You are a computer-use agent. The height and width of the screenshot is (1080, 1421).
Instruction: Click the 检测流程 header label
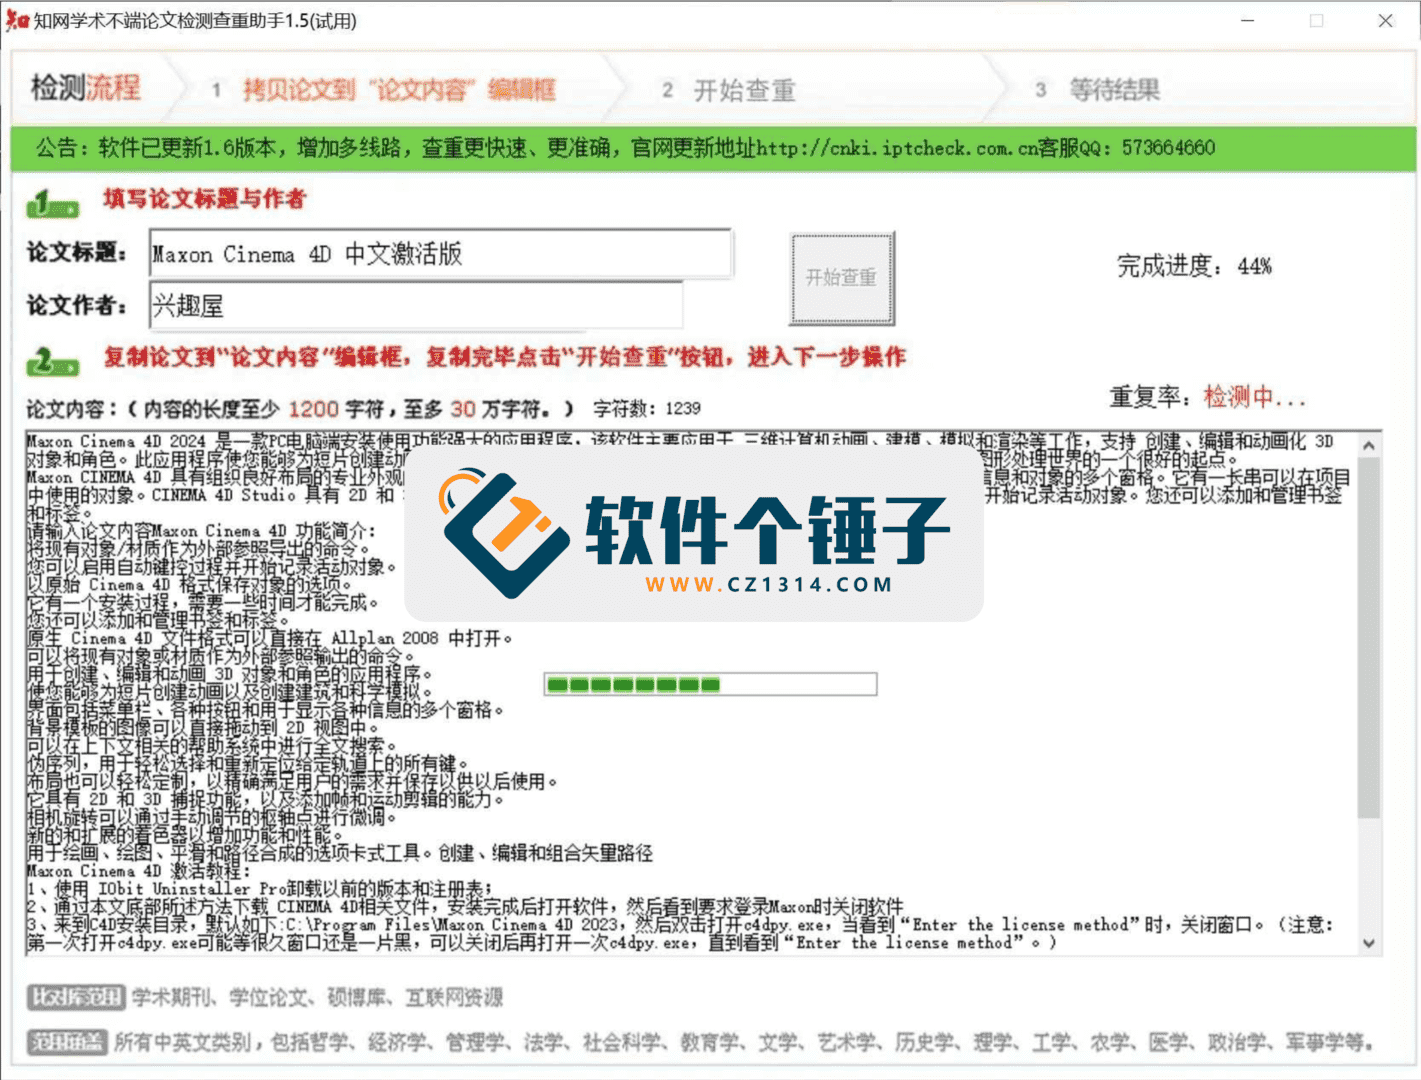coord(86,87)
